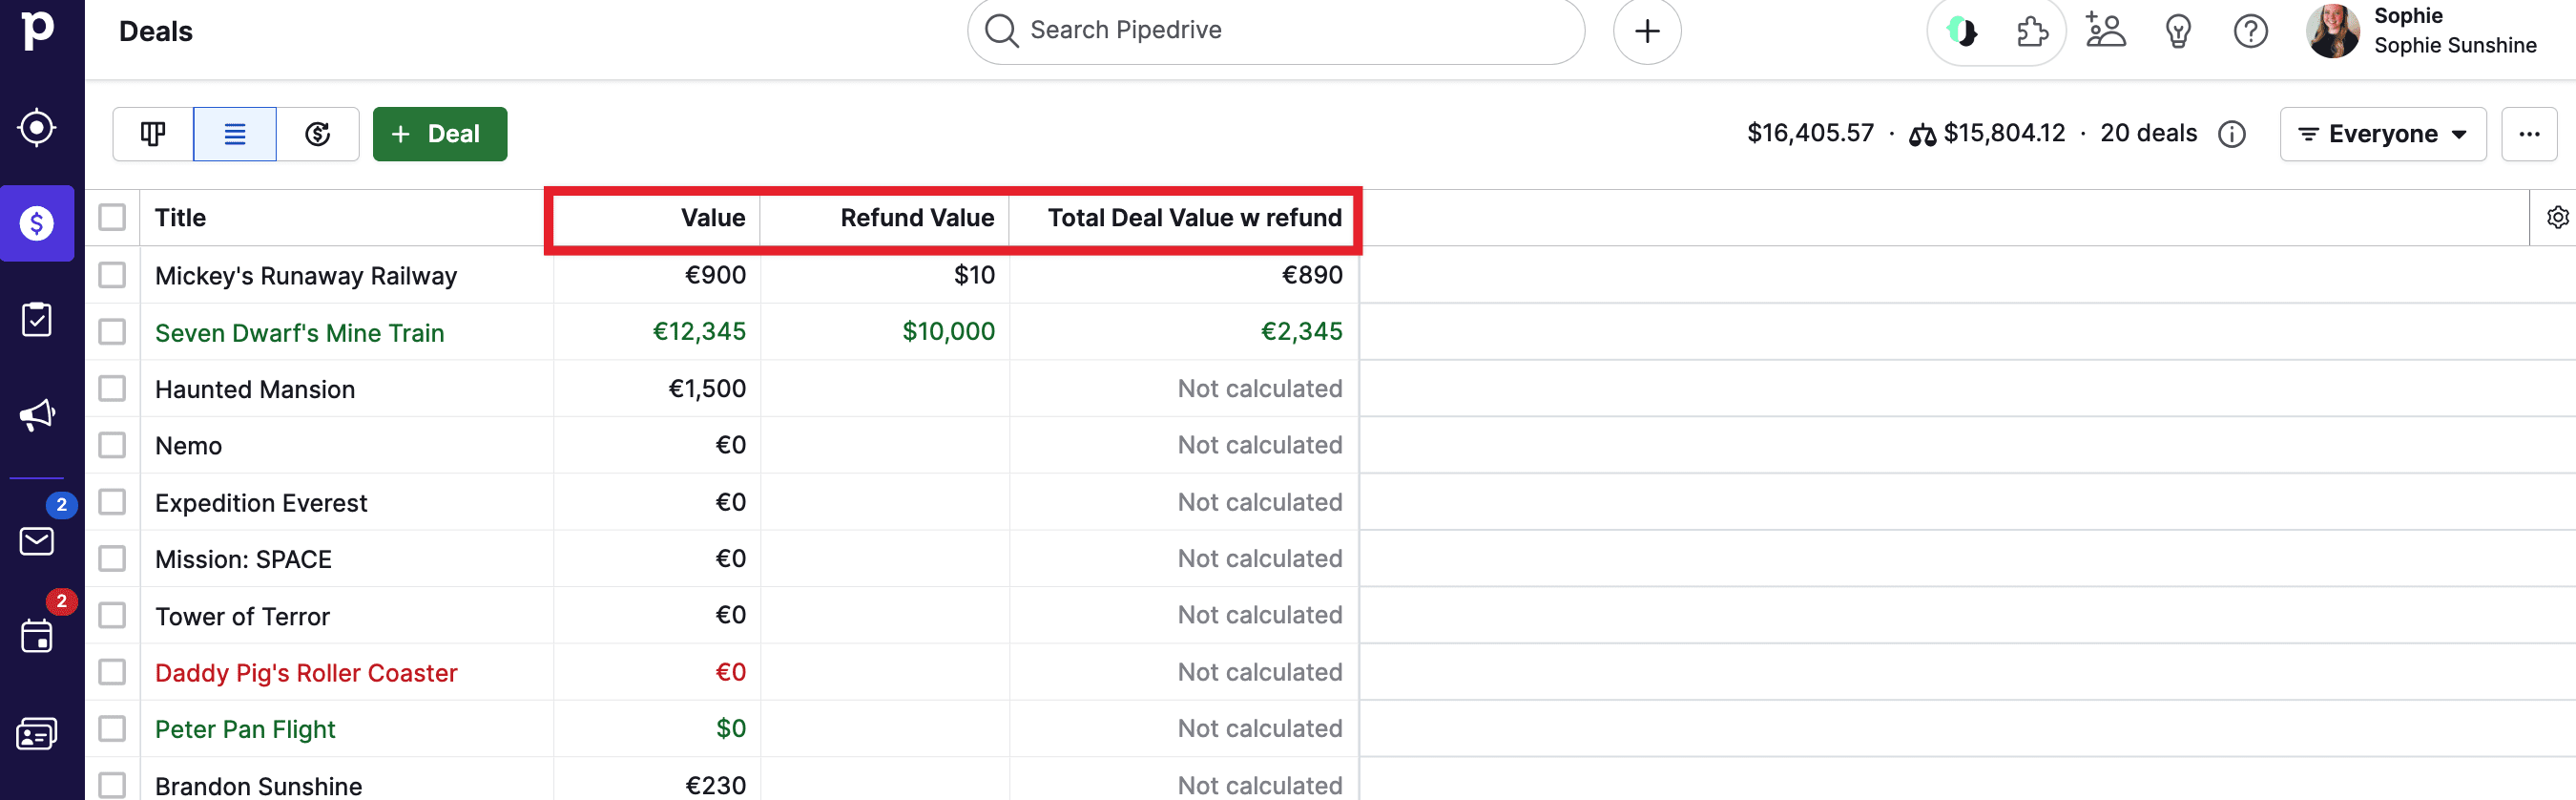Open the Activities calendar icon
Image resolution: width=2576 pixels, height=800 pixels.
click(37, 636)
